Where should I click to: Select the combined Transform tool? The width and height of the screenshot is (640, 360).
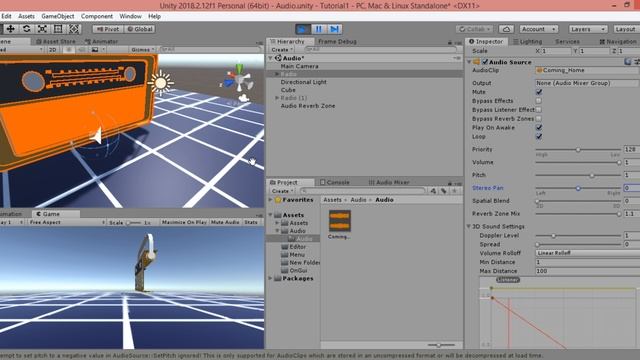tap(74, 29)
